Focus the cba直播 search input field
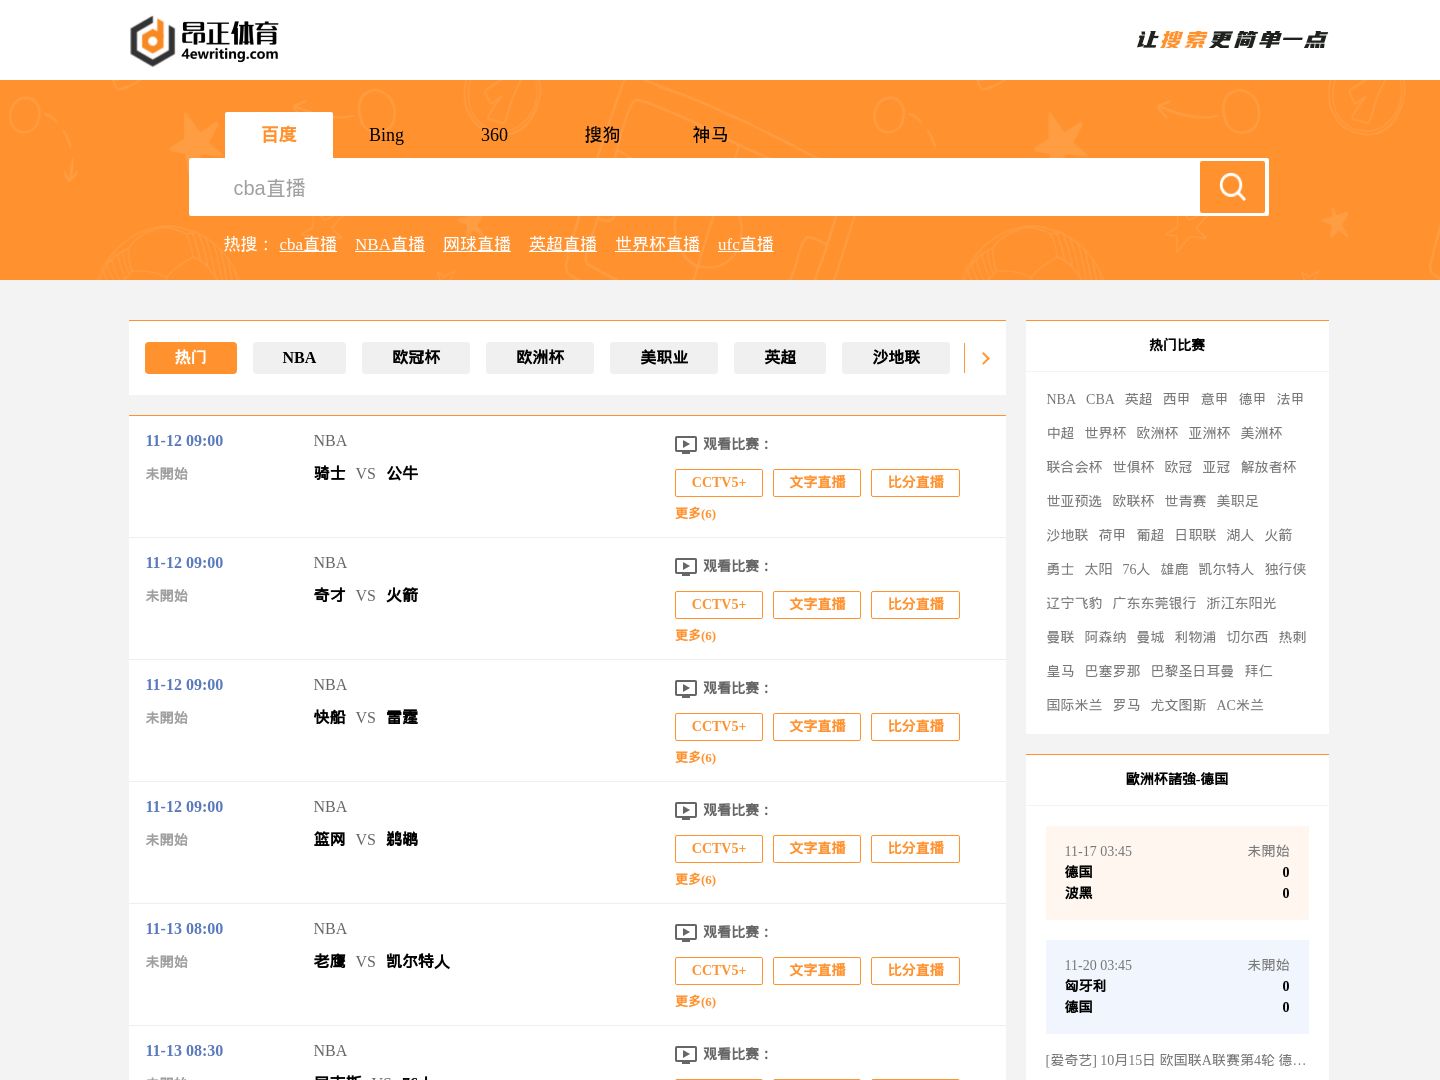 (694, 187)
